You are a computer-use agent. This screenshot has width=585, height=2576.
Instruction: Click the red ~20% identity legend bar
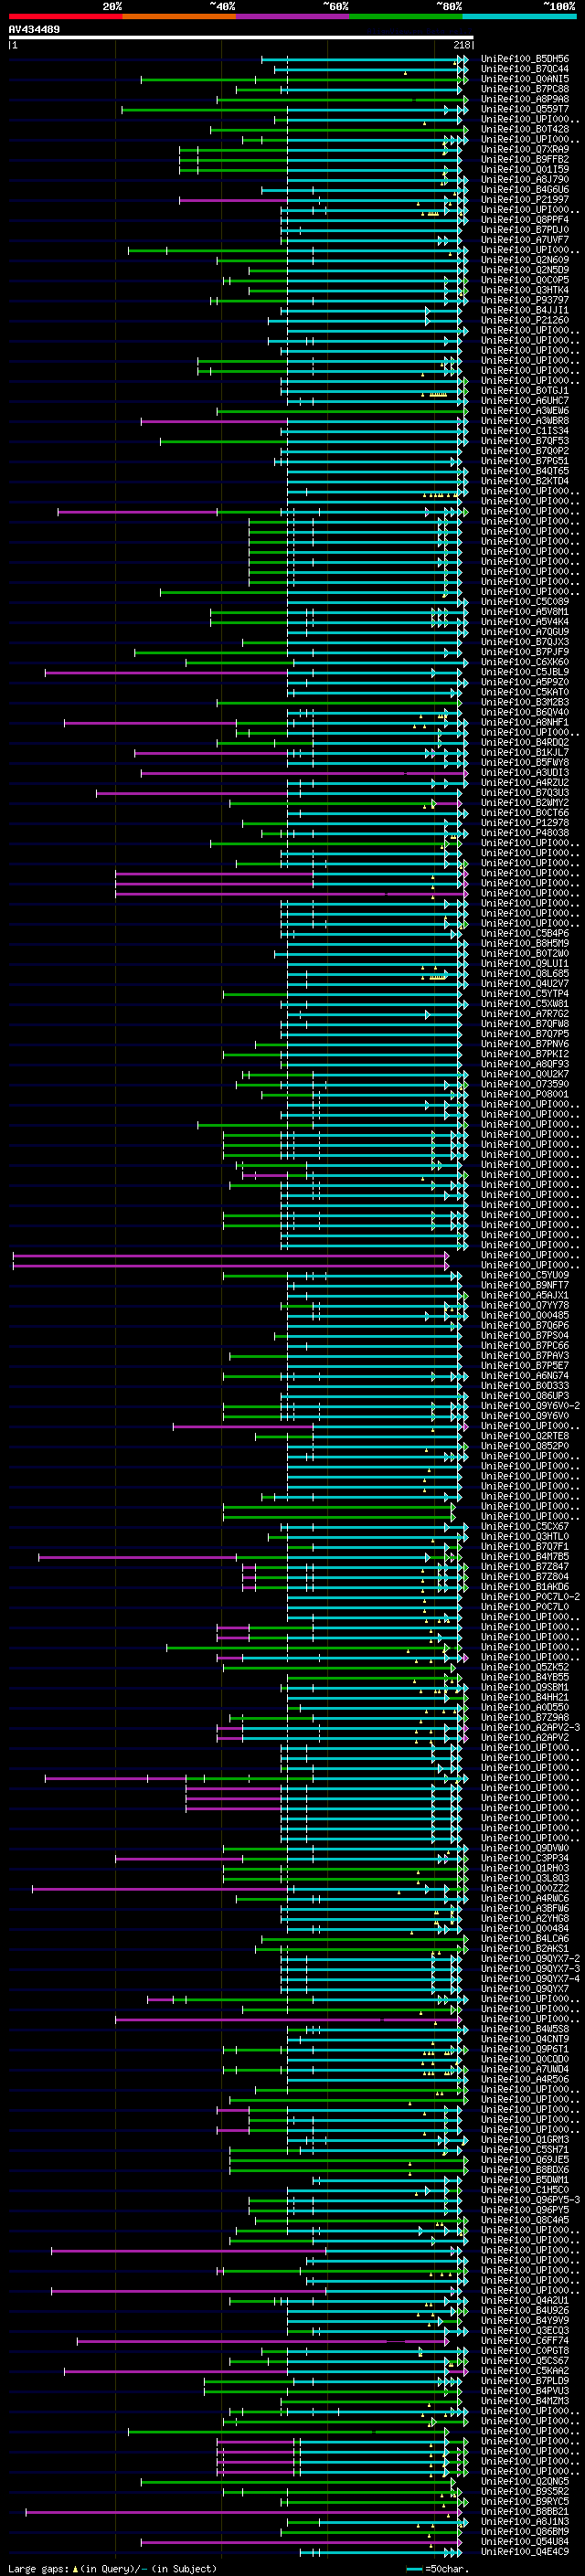pos(65,16)
